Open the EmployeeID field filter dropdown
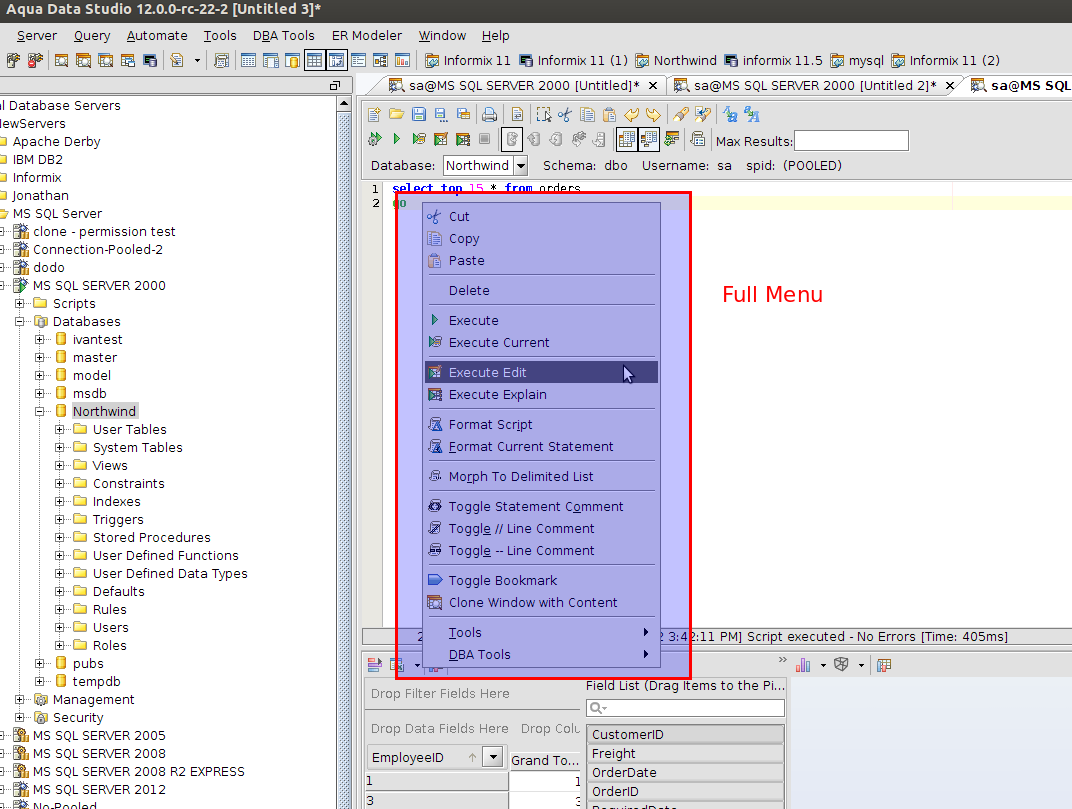 click(493, 757)
